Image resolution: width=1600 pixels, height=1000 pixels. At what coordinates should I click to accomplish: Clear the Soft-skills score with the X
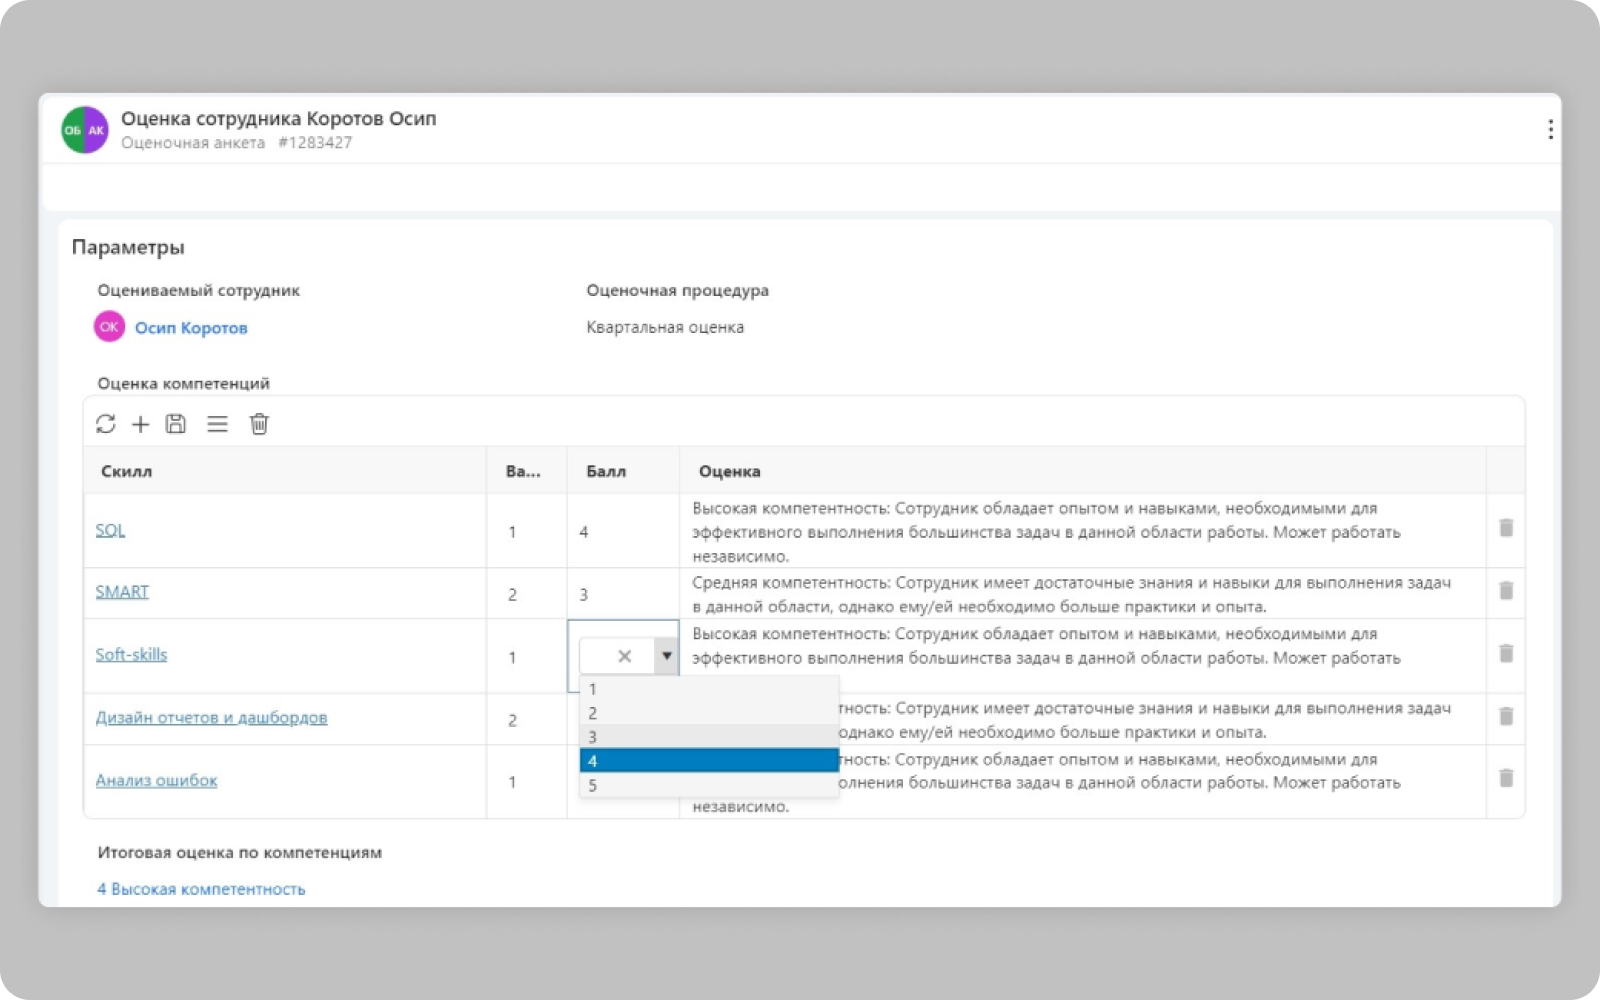pyautogui.click(x=625, y=656)
